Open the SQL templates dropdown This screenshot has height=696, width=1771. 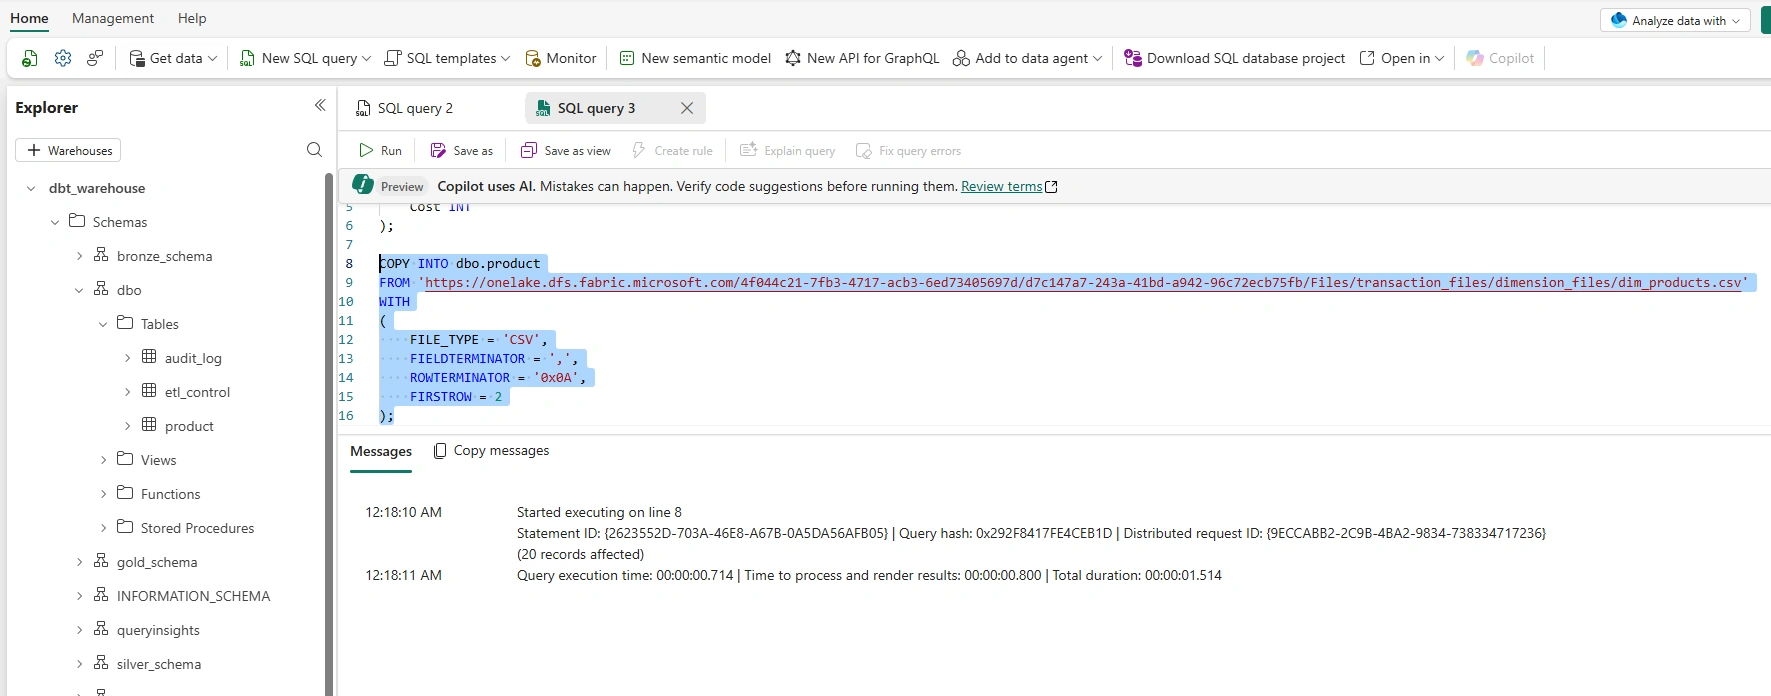click(x=447, y=58)
